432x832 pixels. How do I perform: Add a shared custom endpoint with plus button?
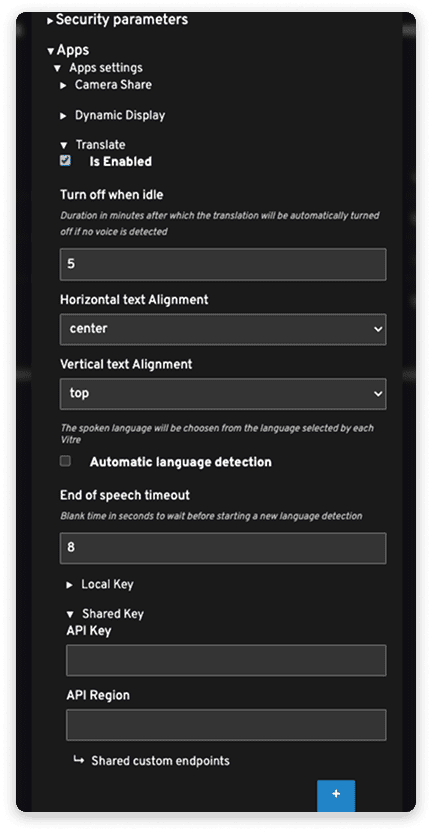click(x=336, y=795)
